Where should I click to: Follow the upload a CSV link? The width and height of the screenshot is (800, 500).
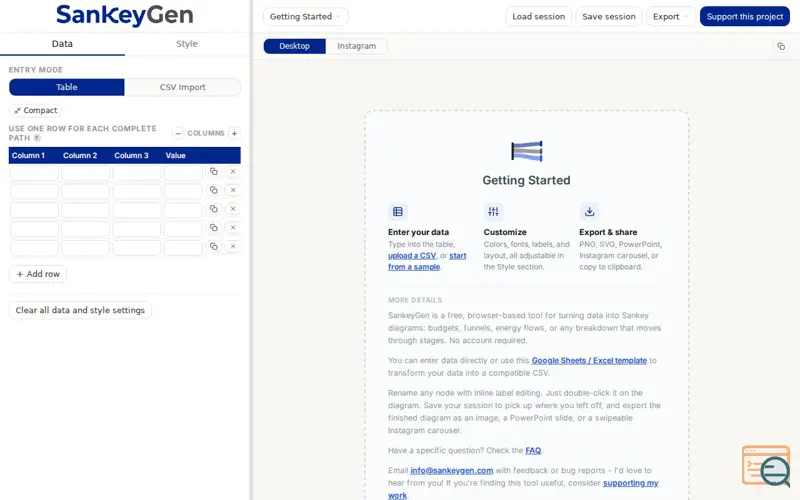point(412,256)
